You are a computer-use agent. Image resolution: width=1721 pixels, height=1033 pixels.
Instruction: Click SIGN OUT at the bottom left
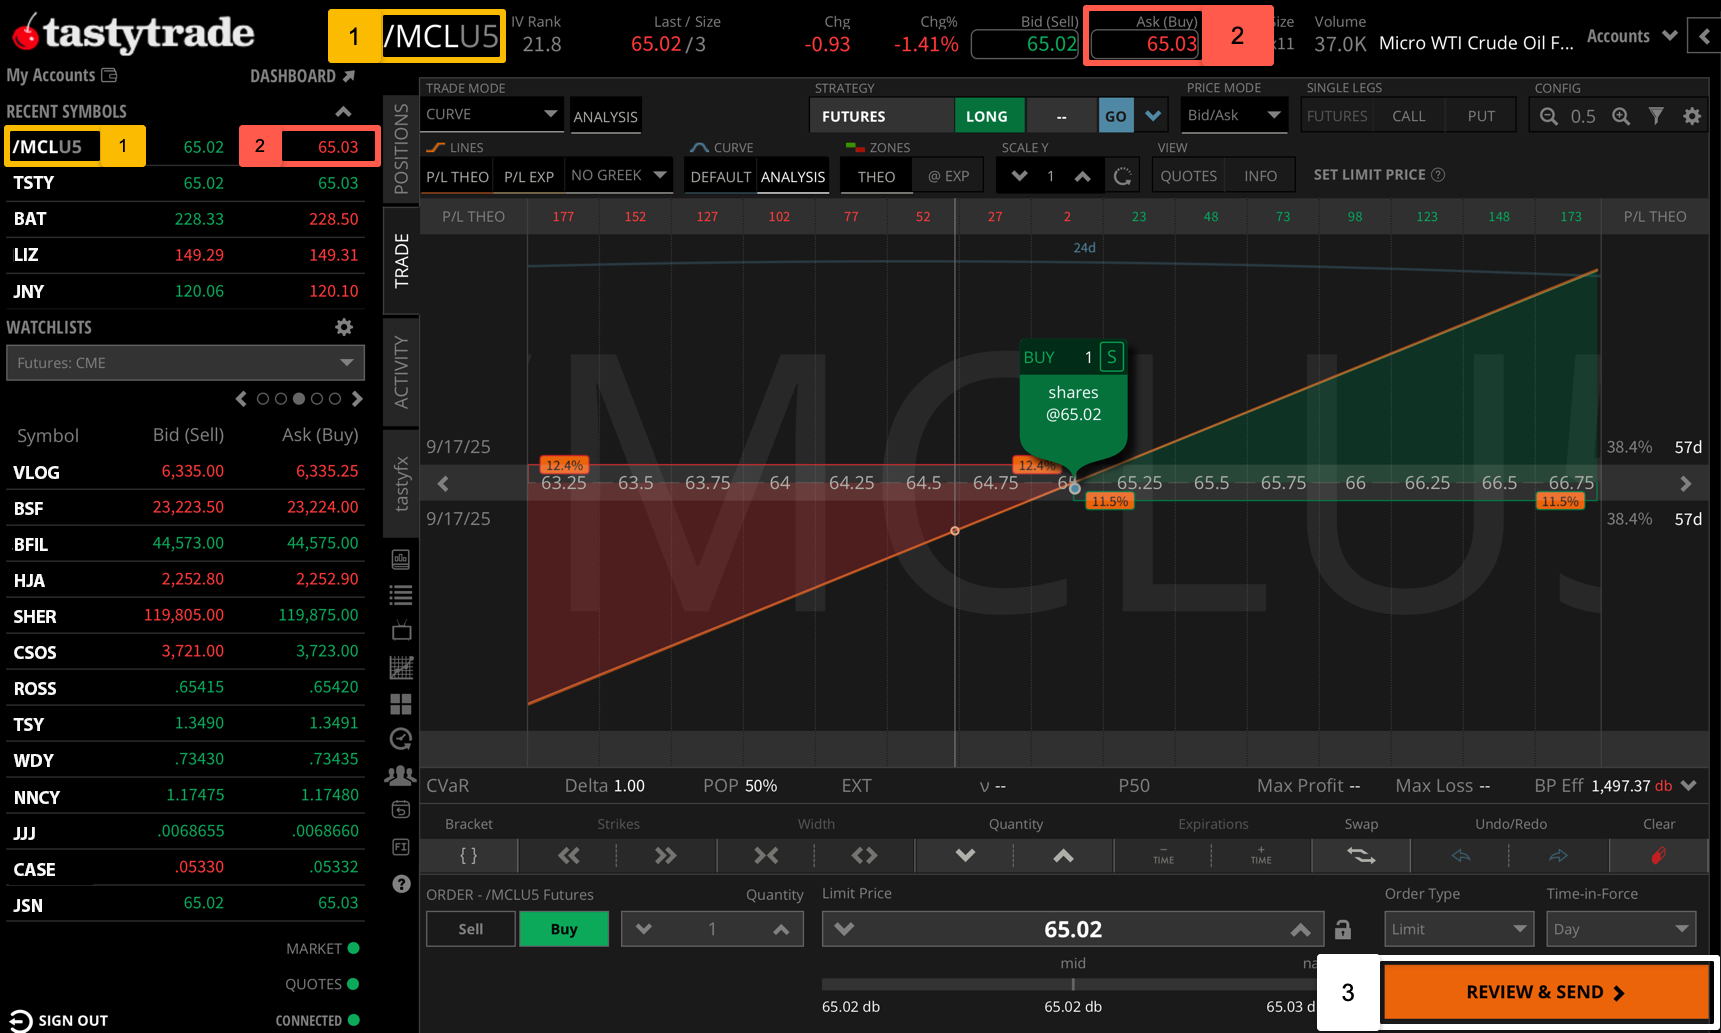(x=60, y=1019)
